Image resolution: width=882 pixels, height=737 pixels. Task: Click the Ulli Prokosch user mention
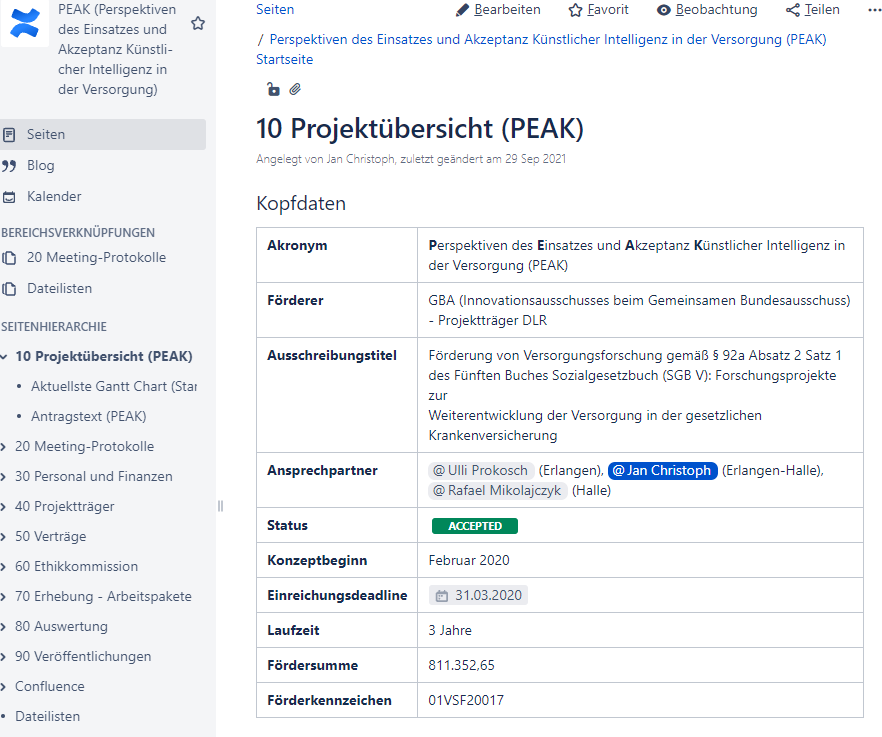pyautogui.click(x=481, y=470)
